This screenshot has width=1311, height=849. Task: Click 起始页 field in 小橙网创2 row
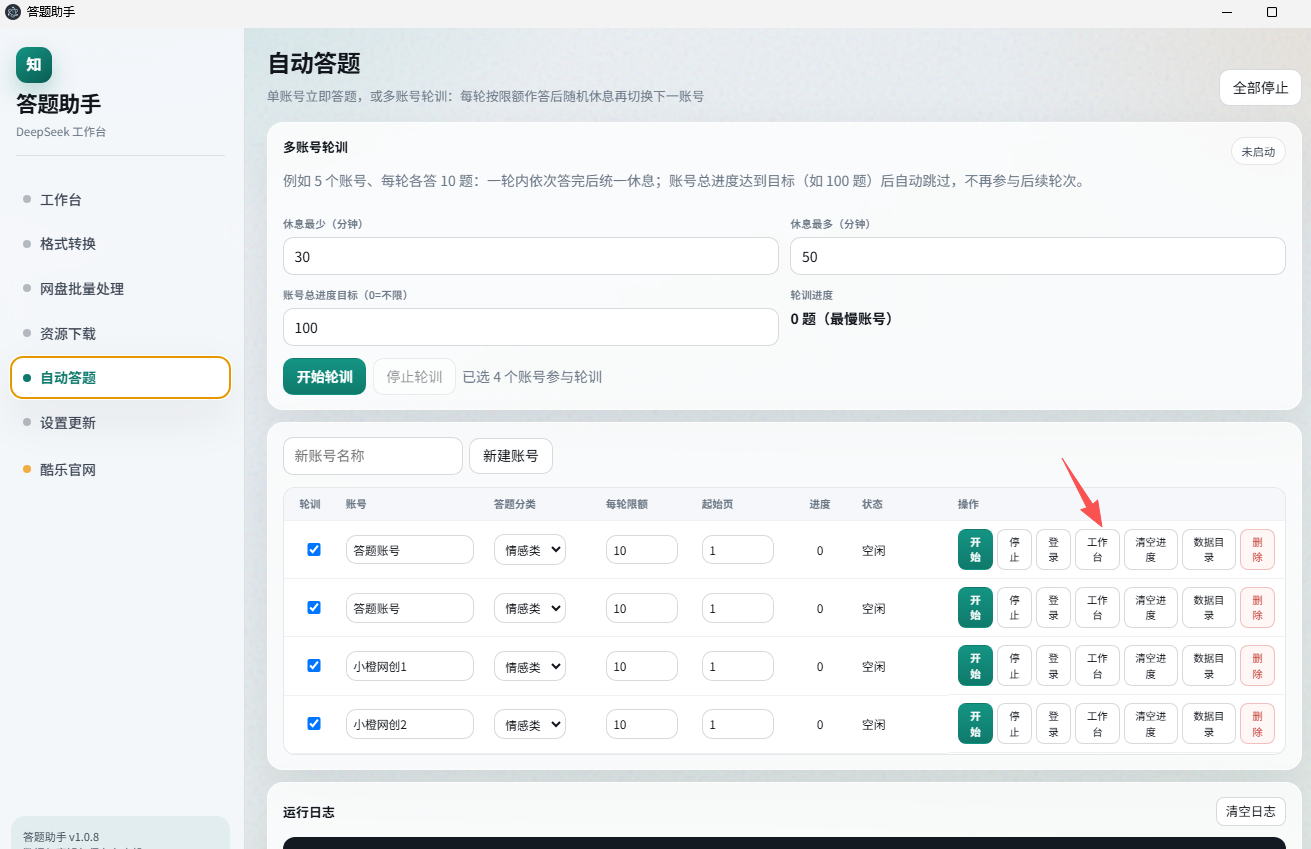pyautogui.click(x=738, y=724)
